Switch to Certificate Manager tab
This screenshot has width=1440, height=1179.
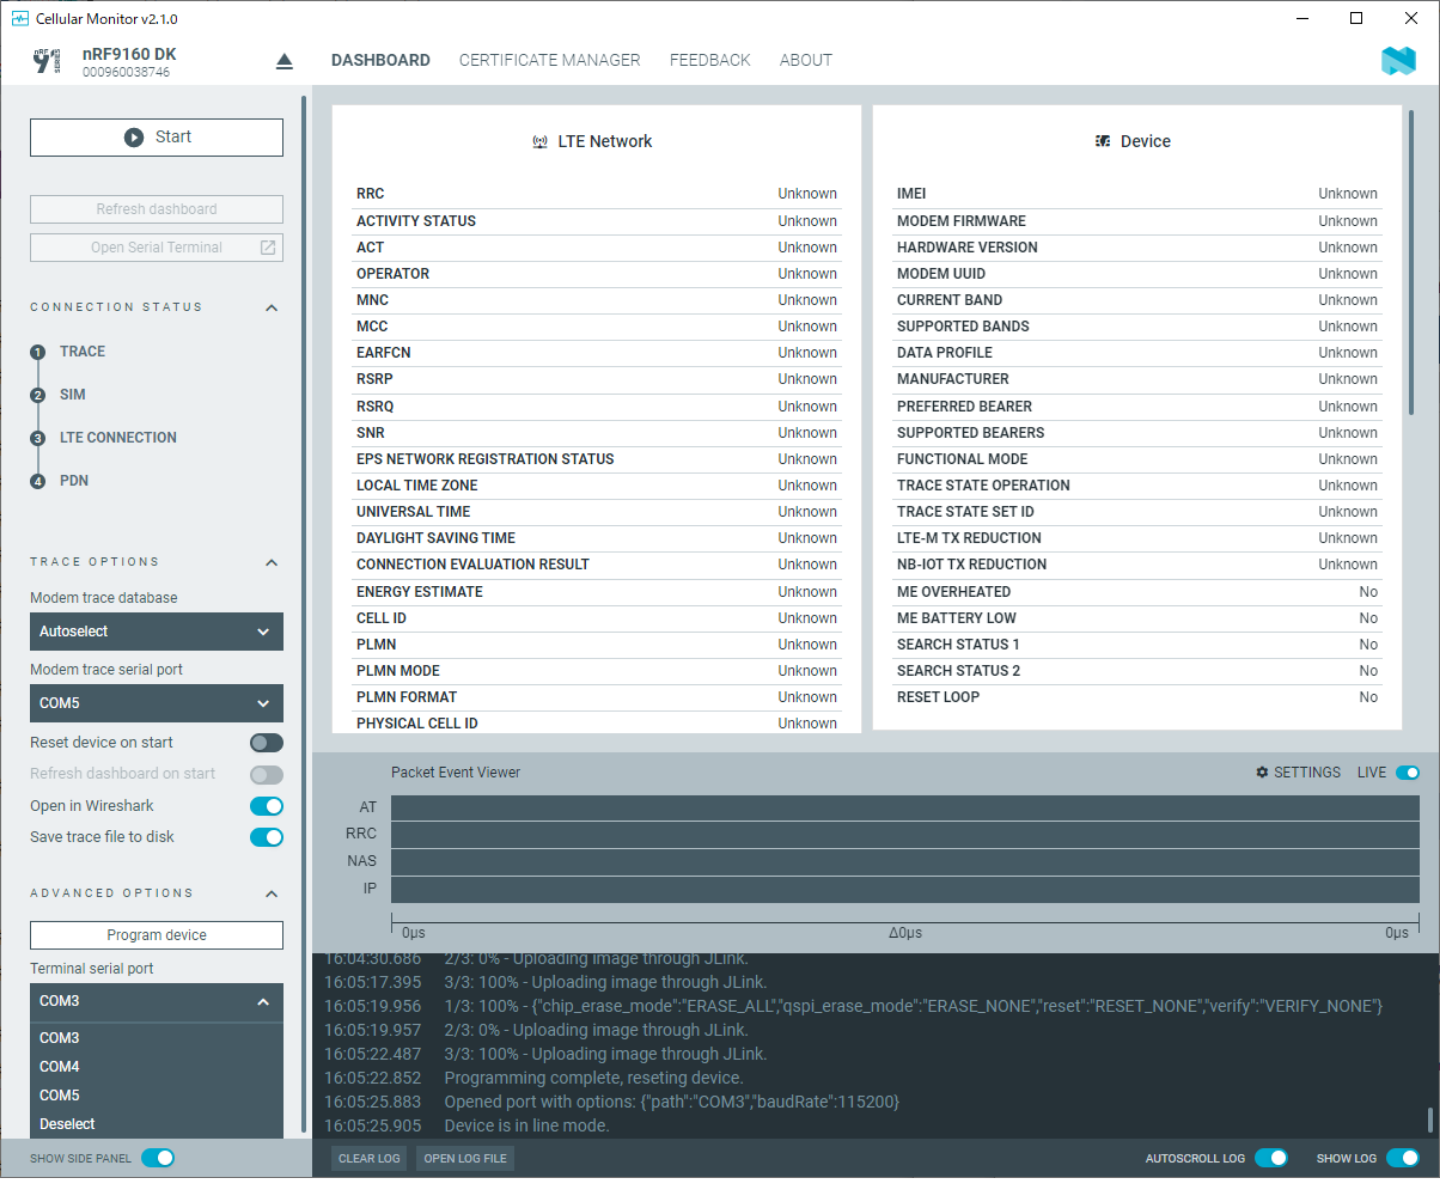pos(549,60)
